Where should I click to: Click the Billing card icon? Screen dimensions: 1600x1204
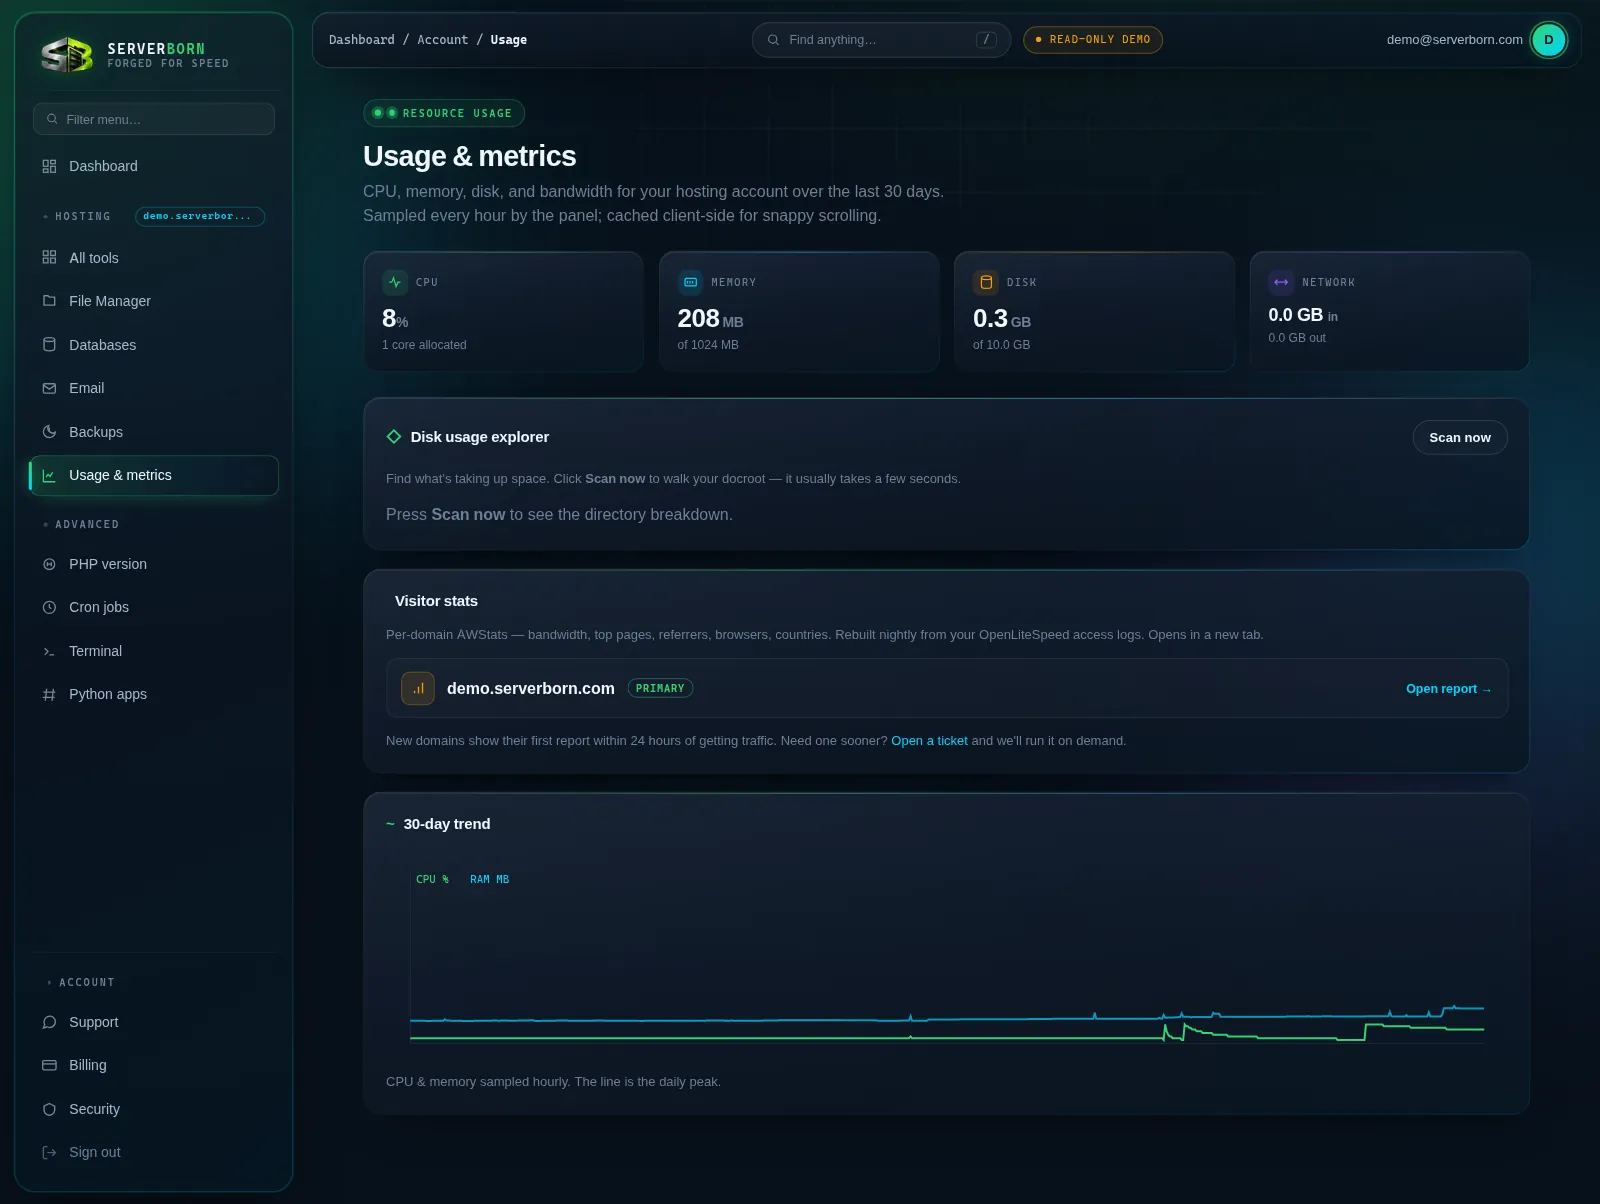click(49, 1065)
